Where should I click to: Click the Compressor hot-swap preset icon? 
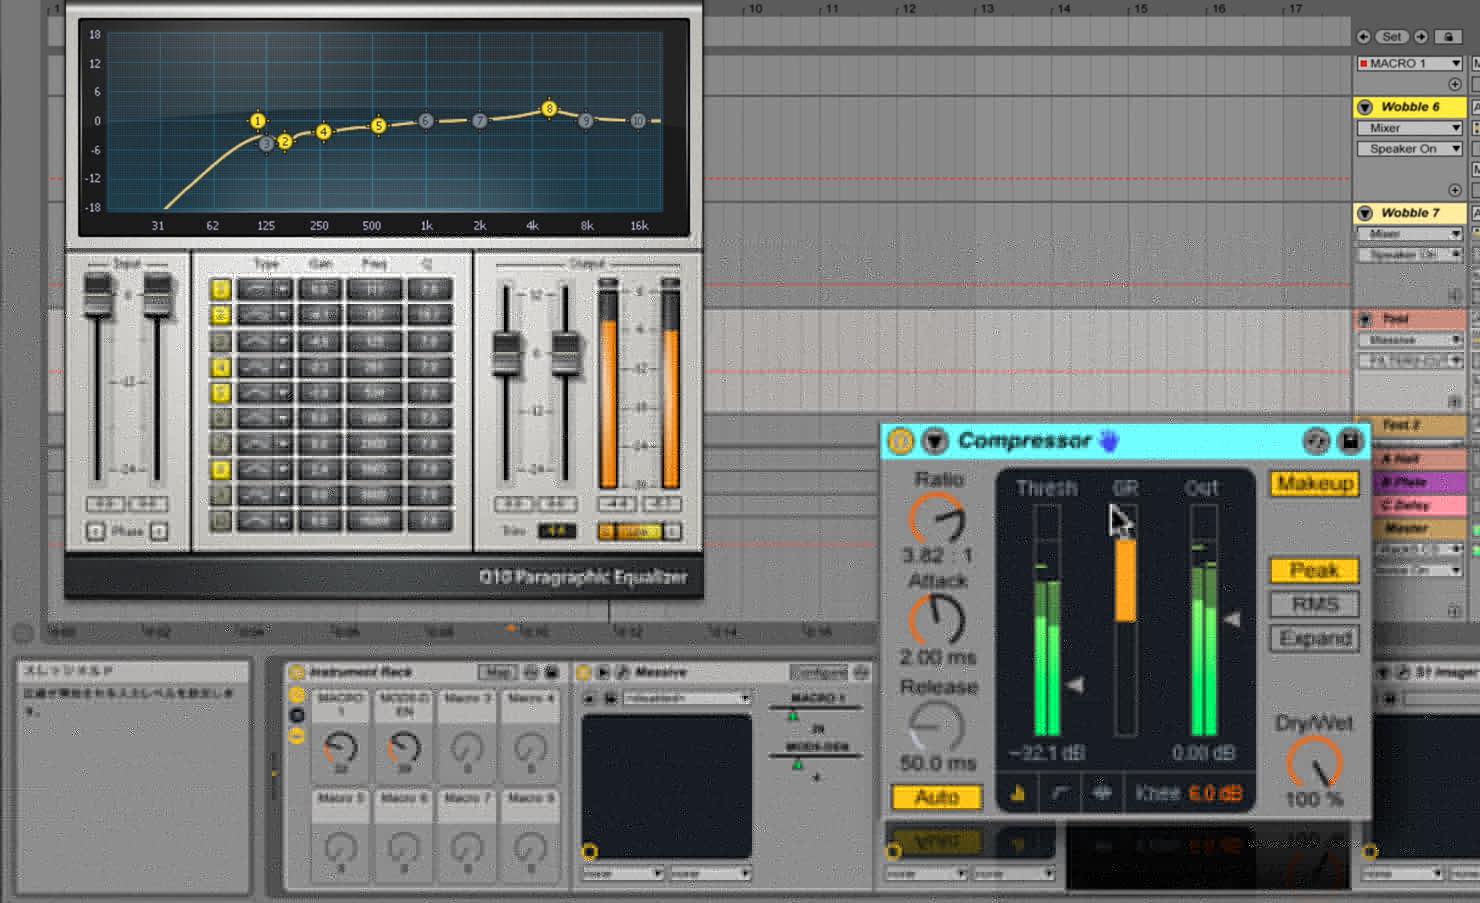(x=1316, y=441)
